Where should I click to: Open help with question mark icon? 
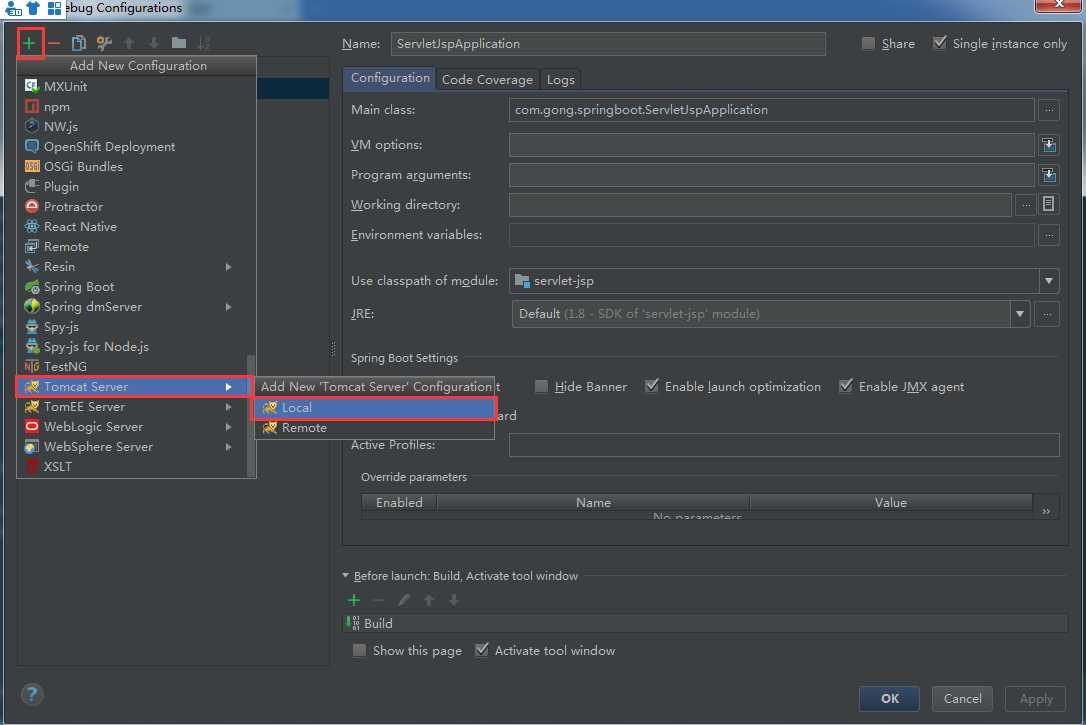click(x=32, y=694)
